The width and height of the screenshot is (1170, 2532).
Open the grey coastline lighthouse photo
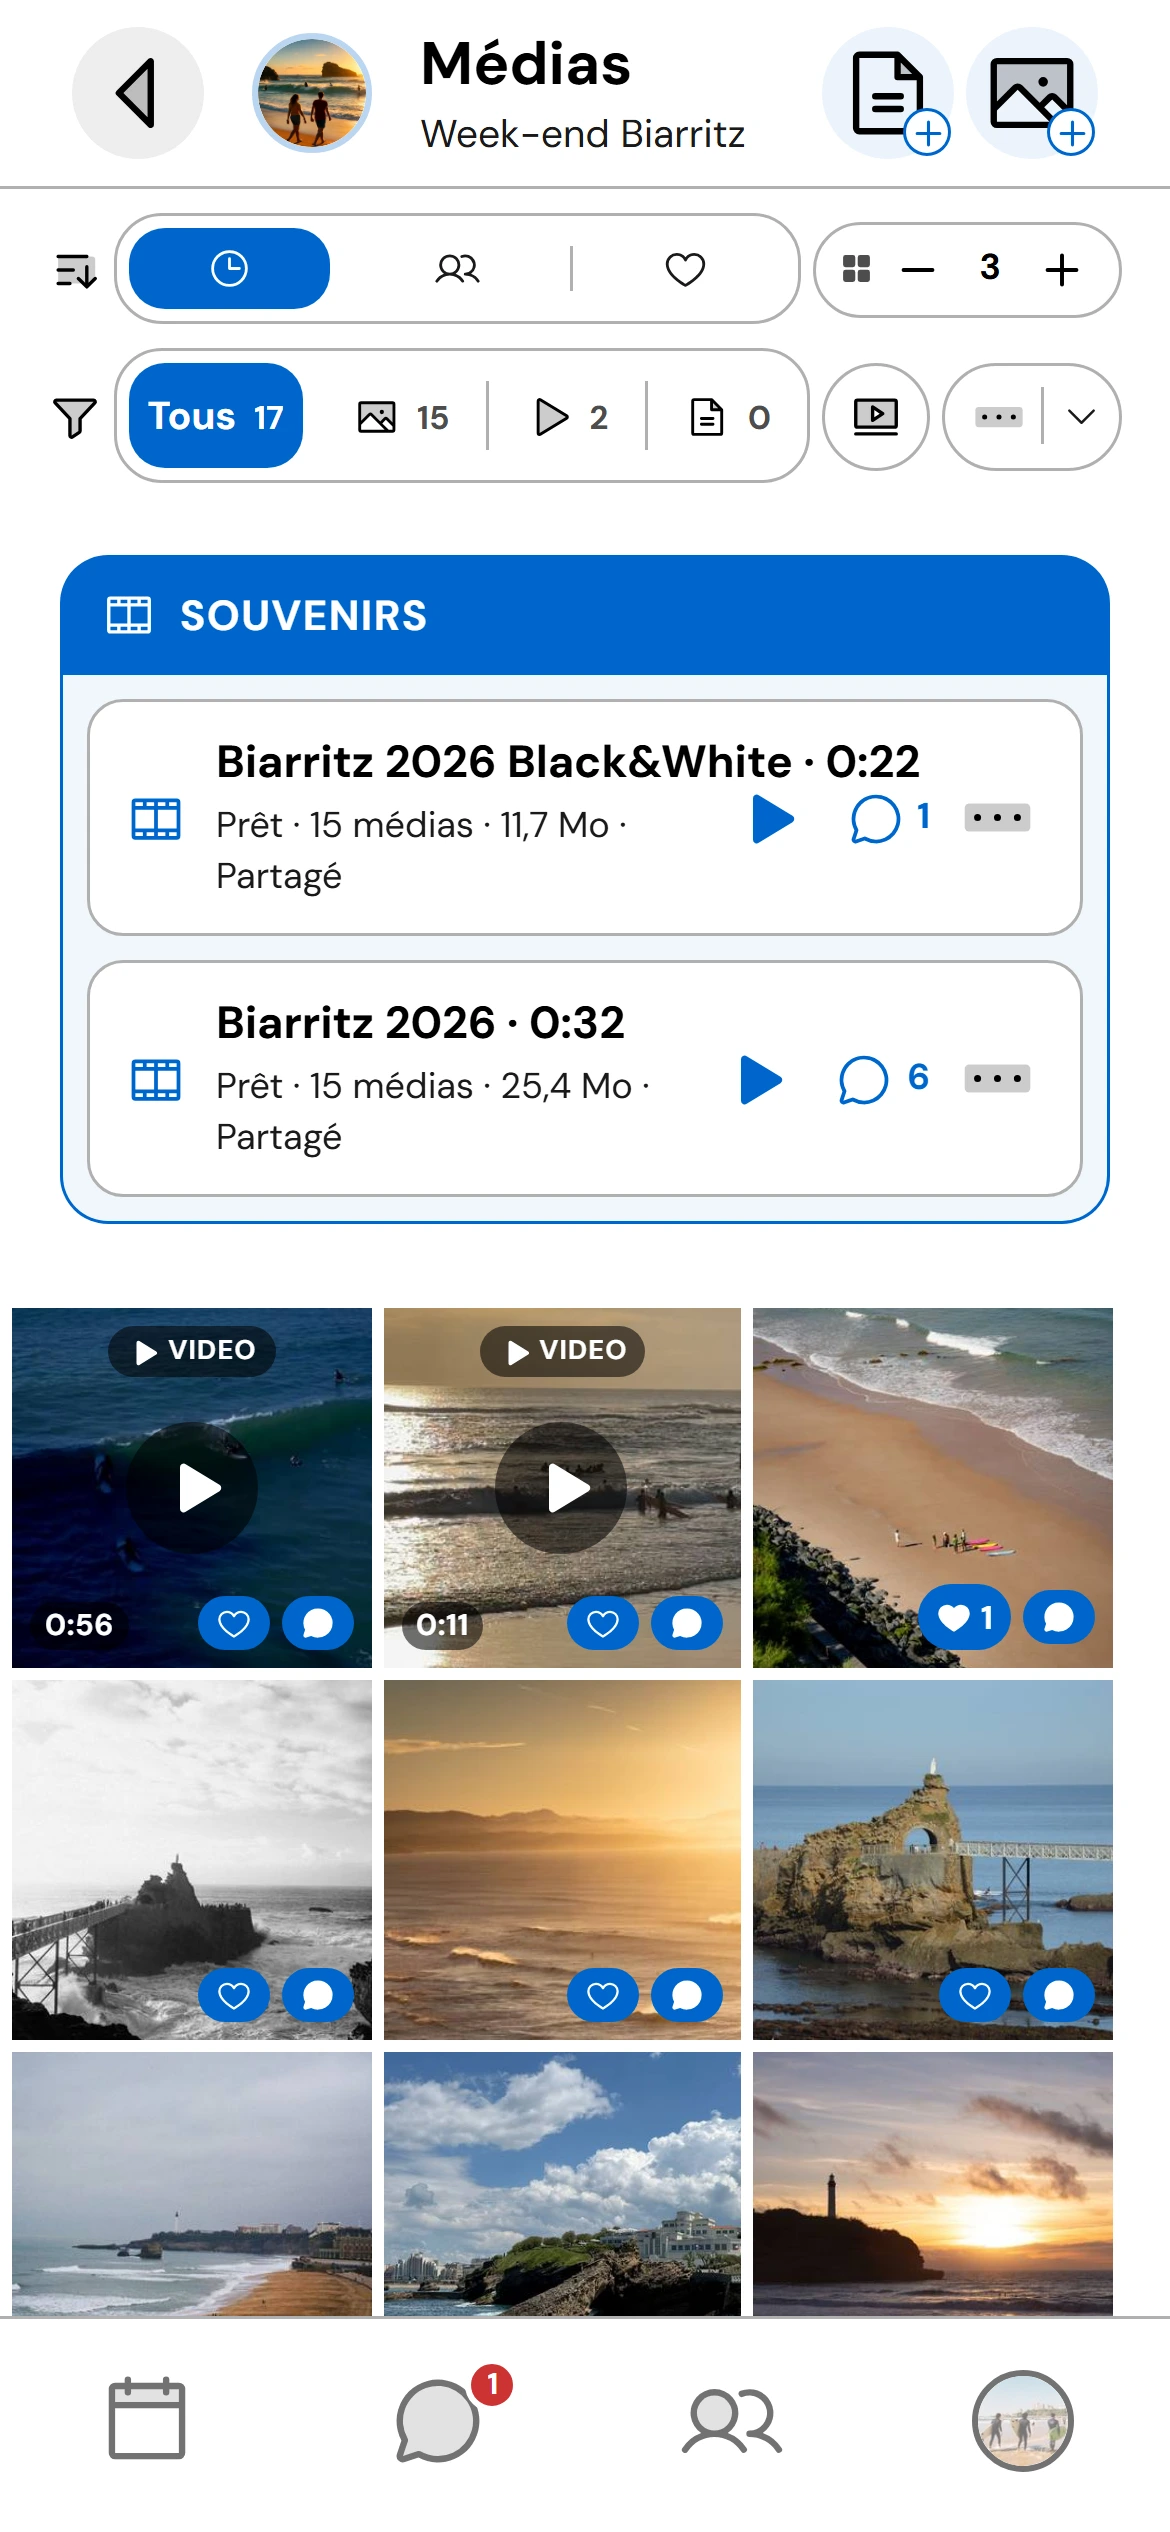click(x=192, y=2183)
